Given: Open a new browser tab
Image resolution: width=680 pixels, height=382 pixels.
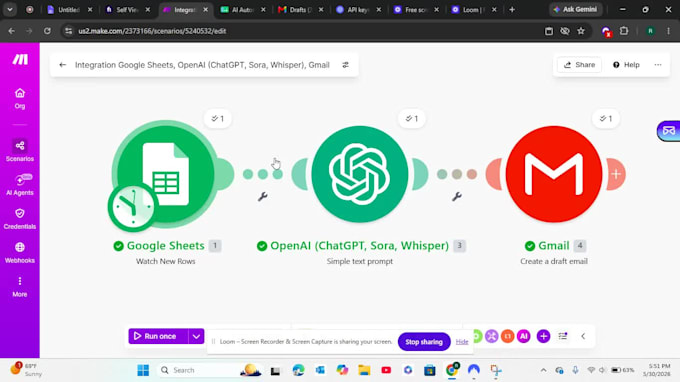Looking at the screenshot, I should click(512, 10).
